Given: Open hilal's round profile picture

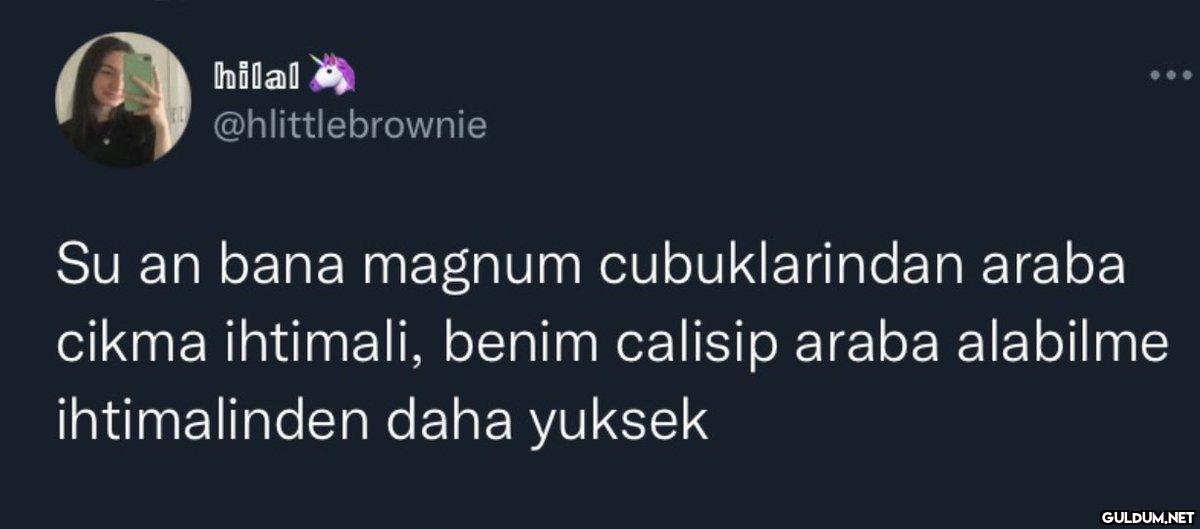Looking at the screenshot, I should pos(124,100).
